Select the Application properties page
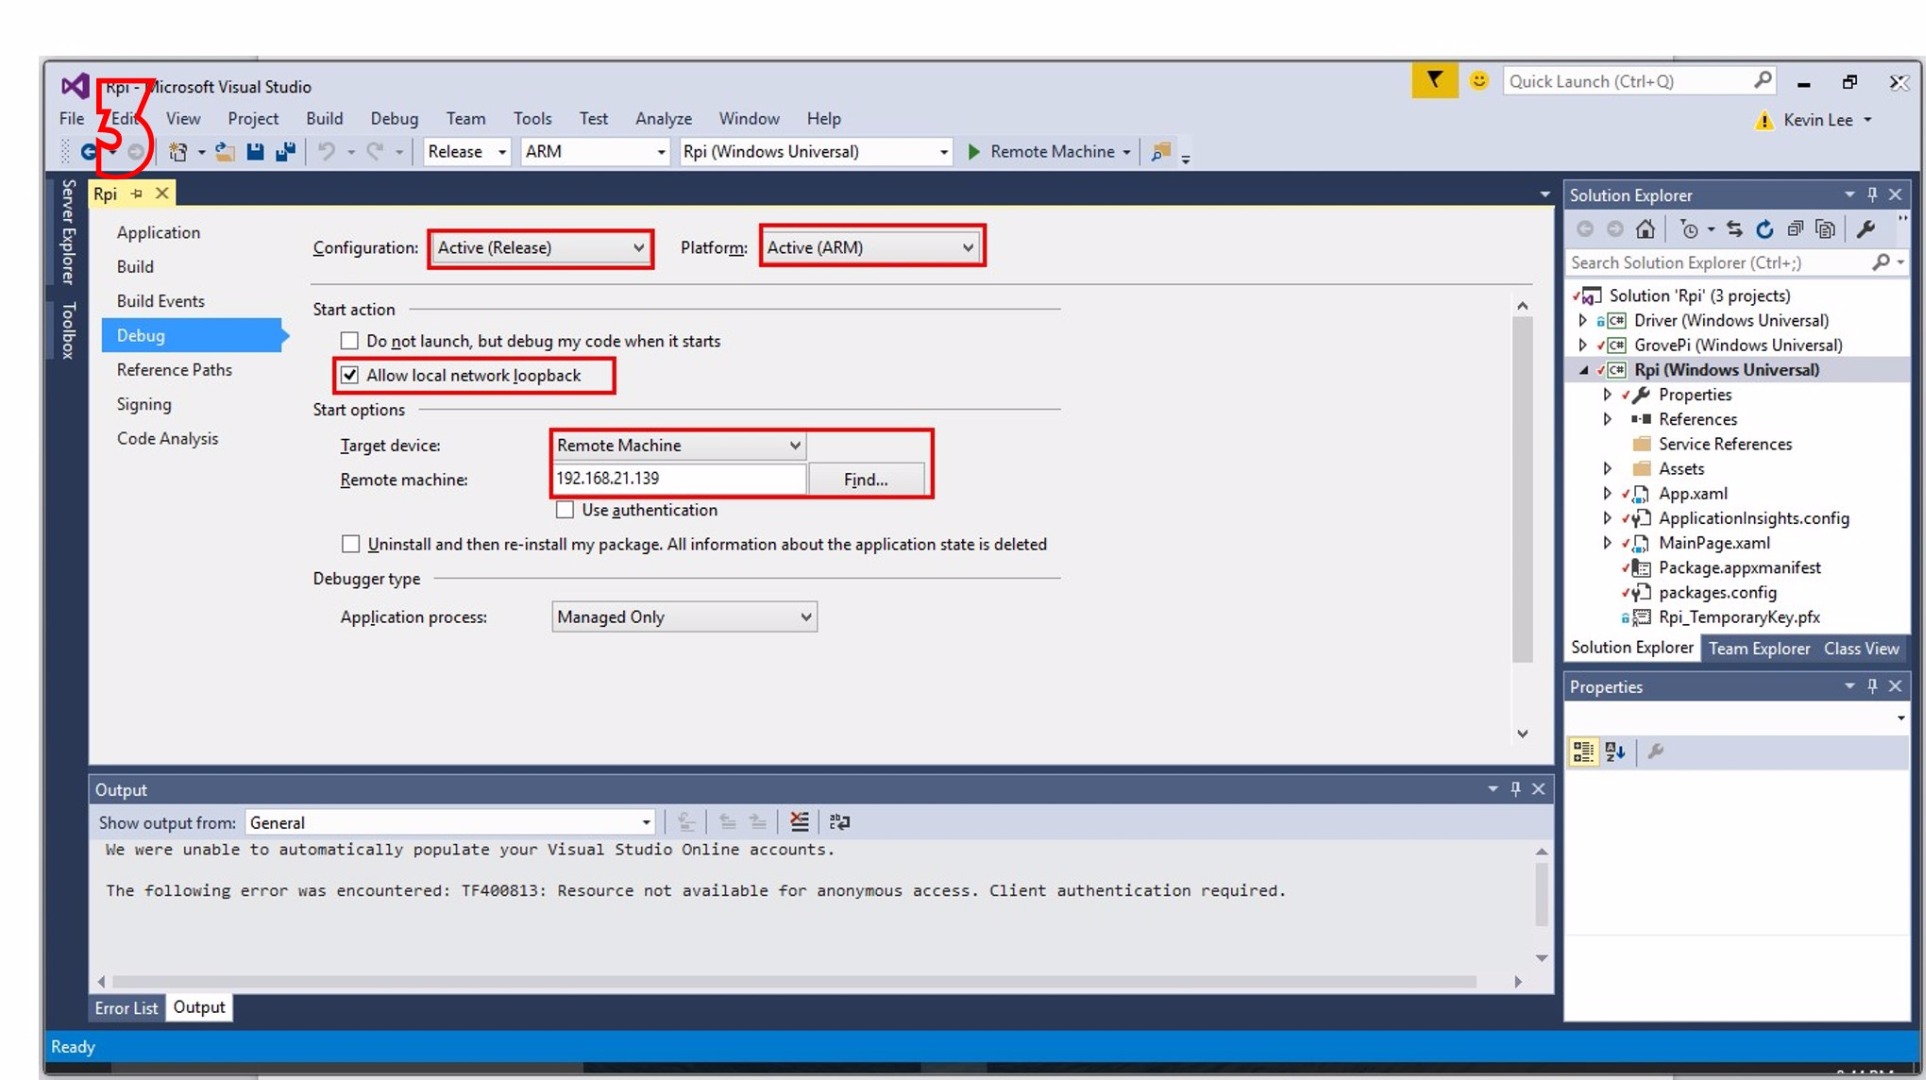This screenshot has height=1080, width=1926. click(x=158, y=232)
